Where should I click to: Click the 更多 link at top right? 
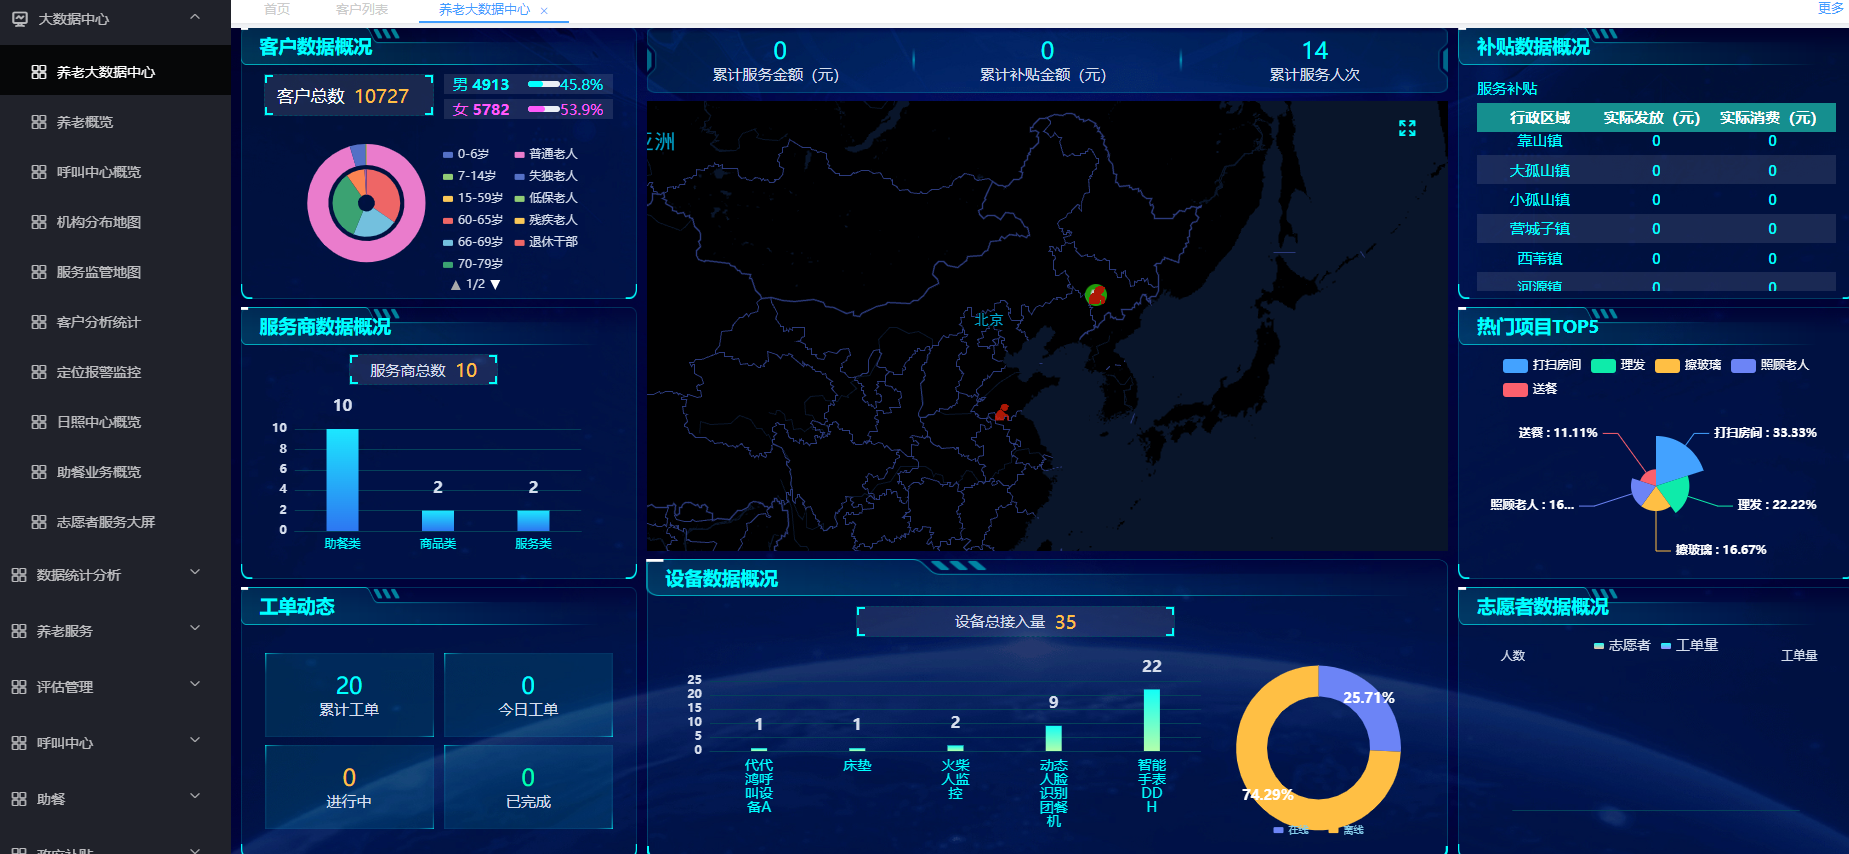tap(1830, 8)
